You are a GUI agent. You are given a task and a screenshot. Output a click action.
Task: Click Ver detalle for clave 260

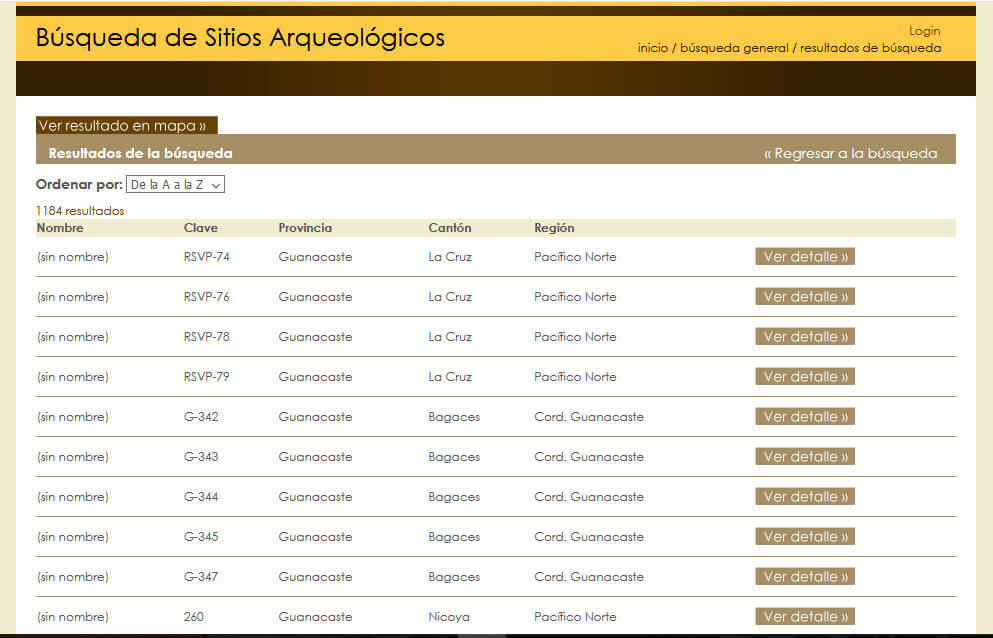coord(805,616)
